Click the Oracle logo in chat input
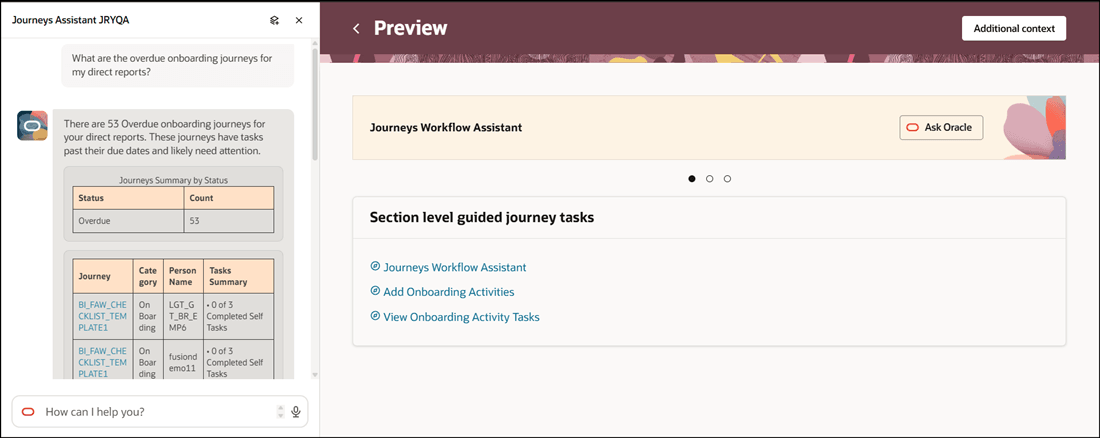The width and height of the screenshot is (1100, 438). pyautogui.click(x=28, y=412)
